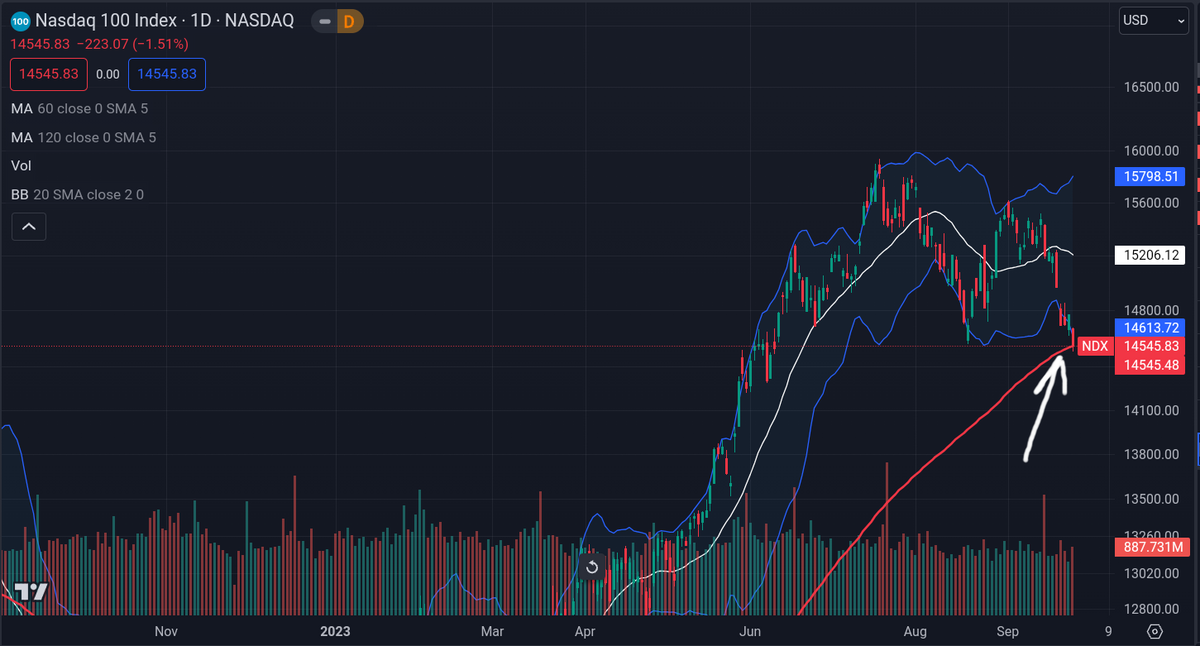Screen dimensions: 1200x646
Task: Toggle the gray market status pill
Action: [x=323, y=21]
